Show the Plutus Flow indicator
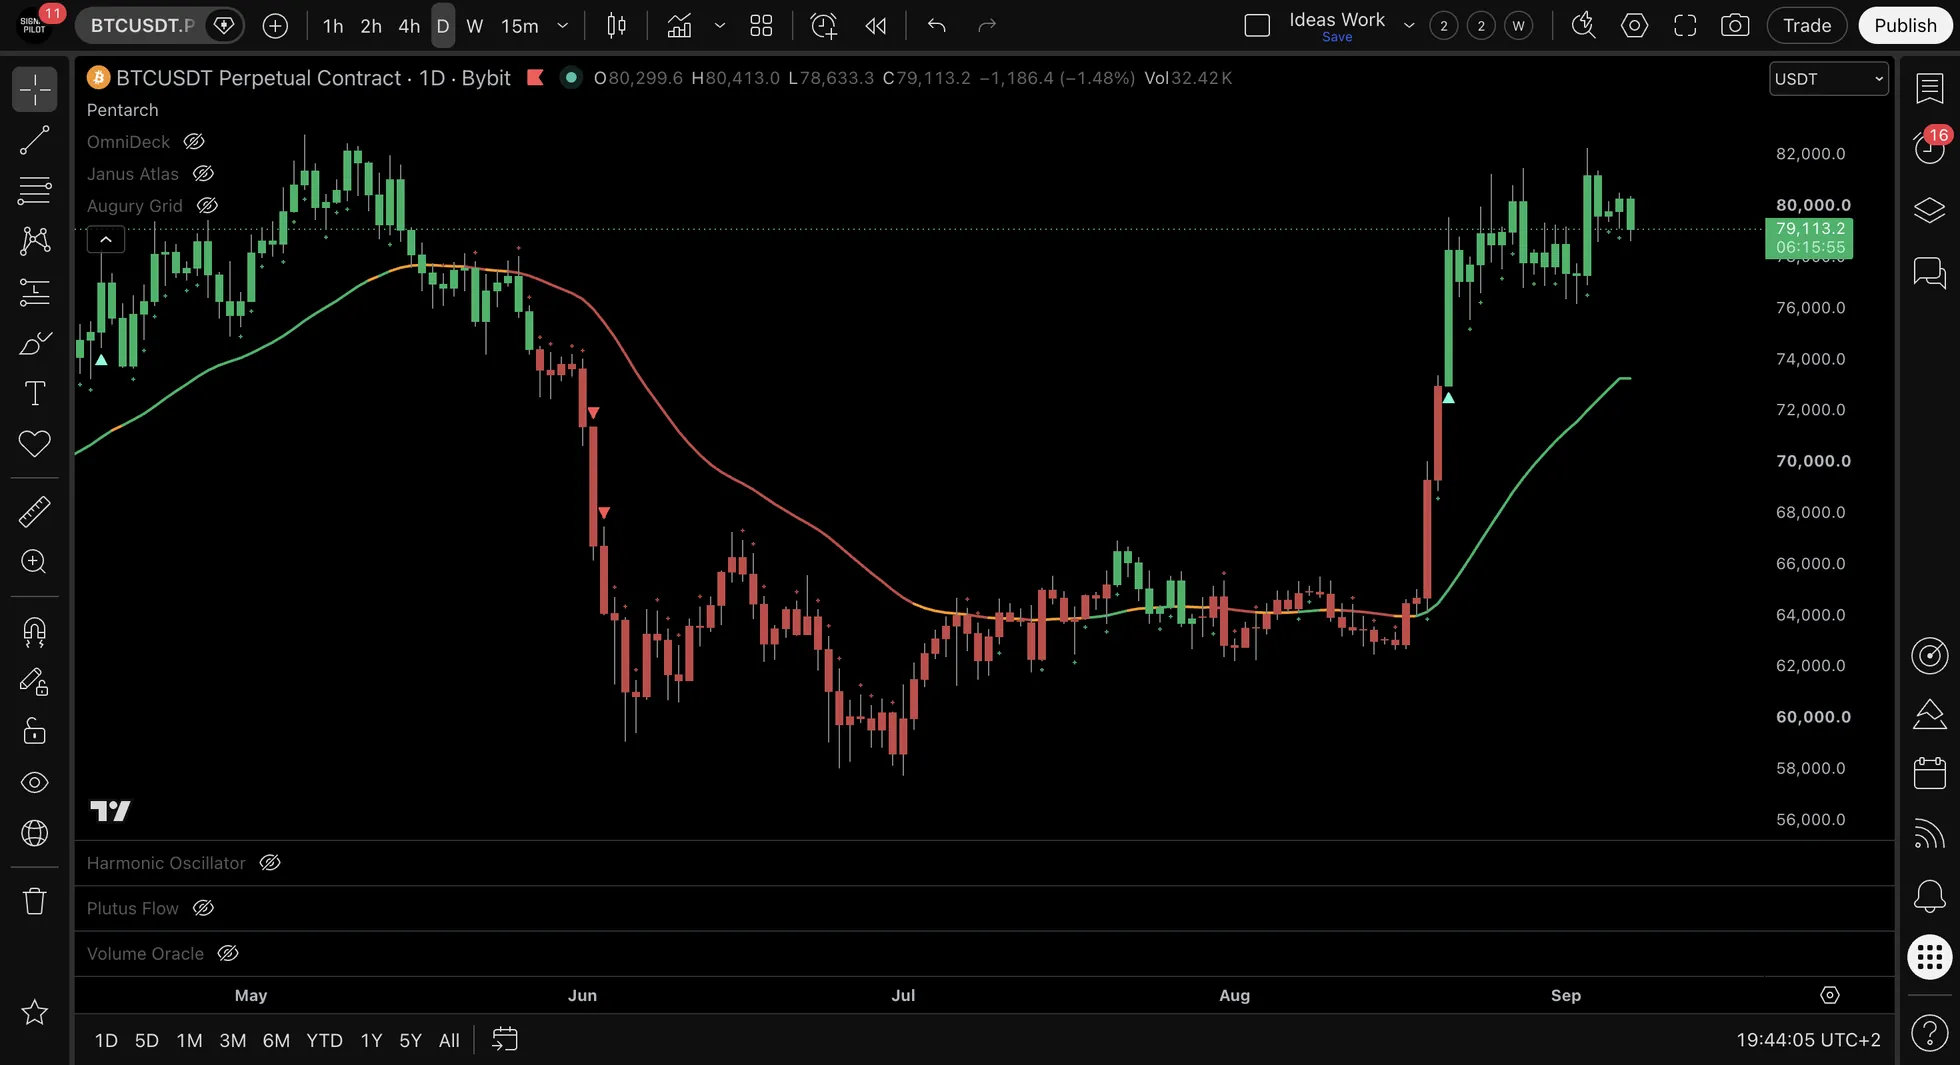 (203, 908)
